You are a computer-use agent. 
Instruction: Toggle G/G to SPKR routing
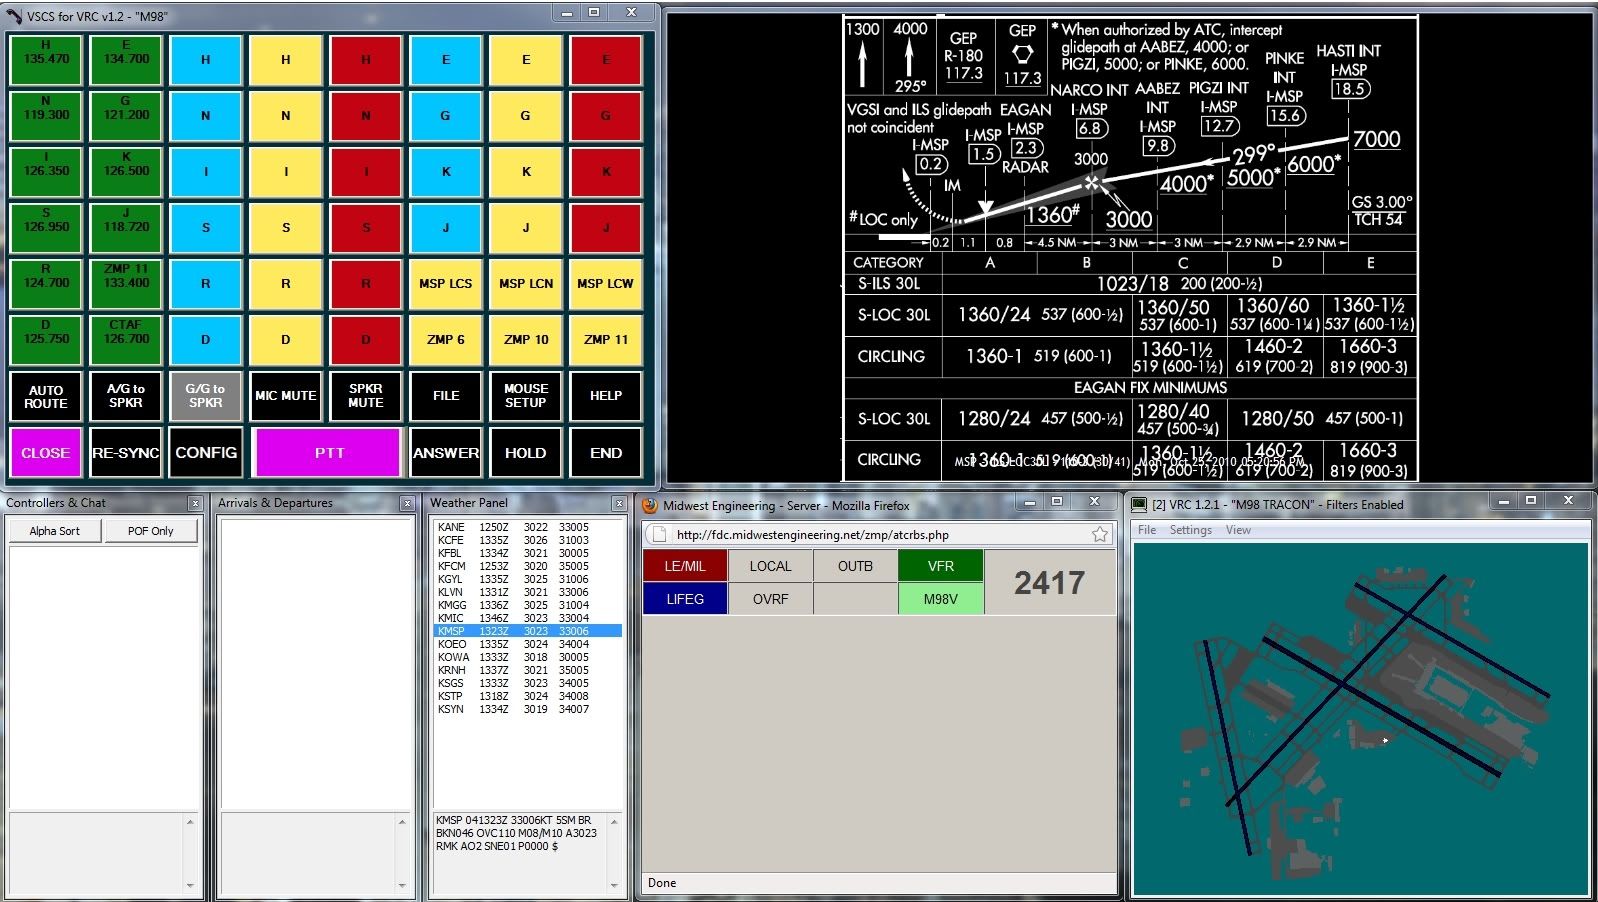[206, 396]
